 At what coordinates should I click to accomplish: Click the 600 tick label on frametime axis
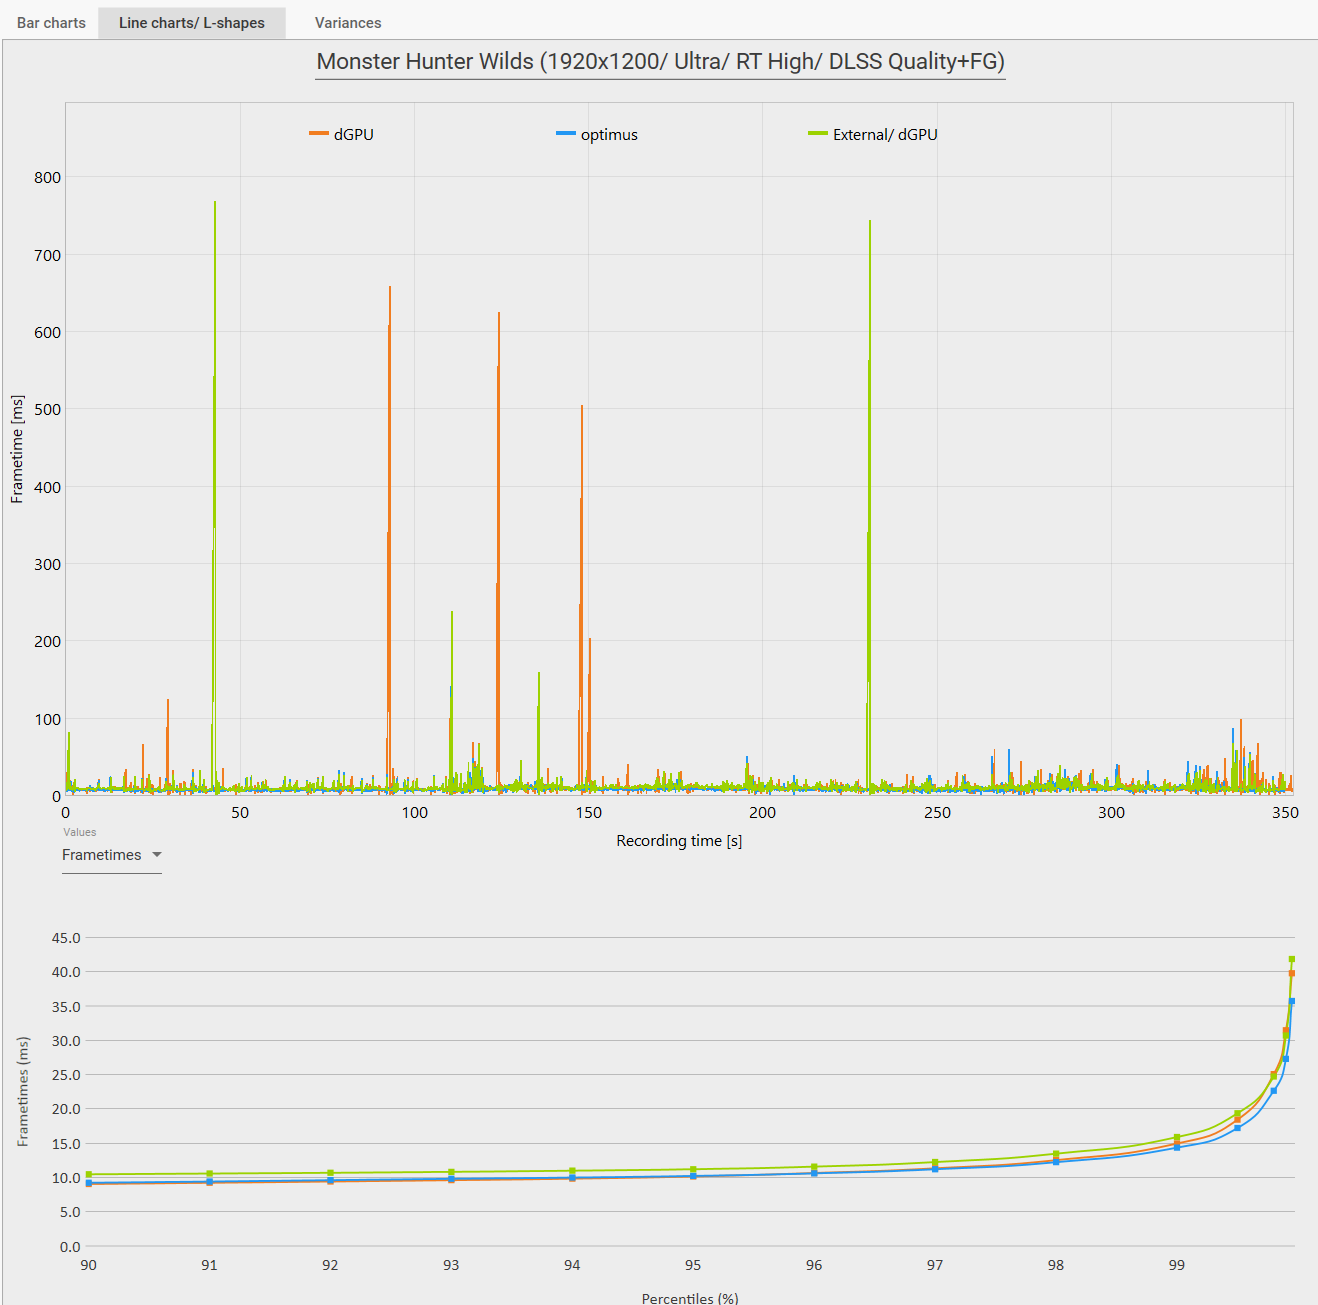coord(47,332)
